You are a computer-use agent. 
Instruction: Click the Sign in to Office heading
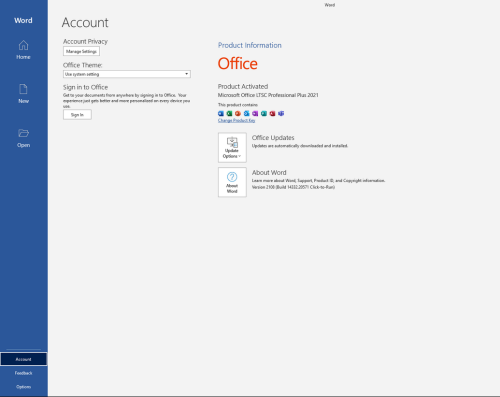tap(85, 87)
